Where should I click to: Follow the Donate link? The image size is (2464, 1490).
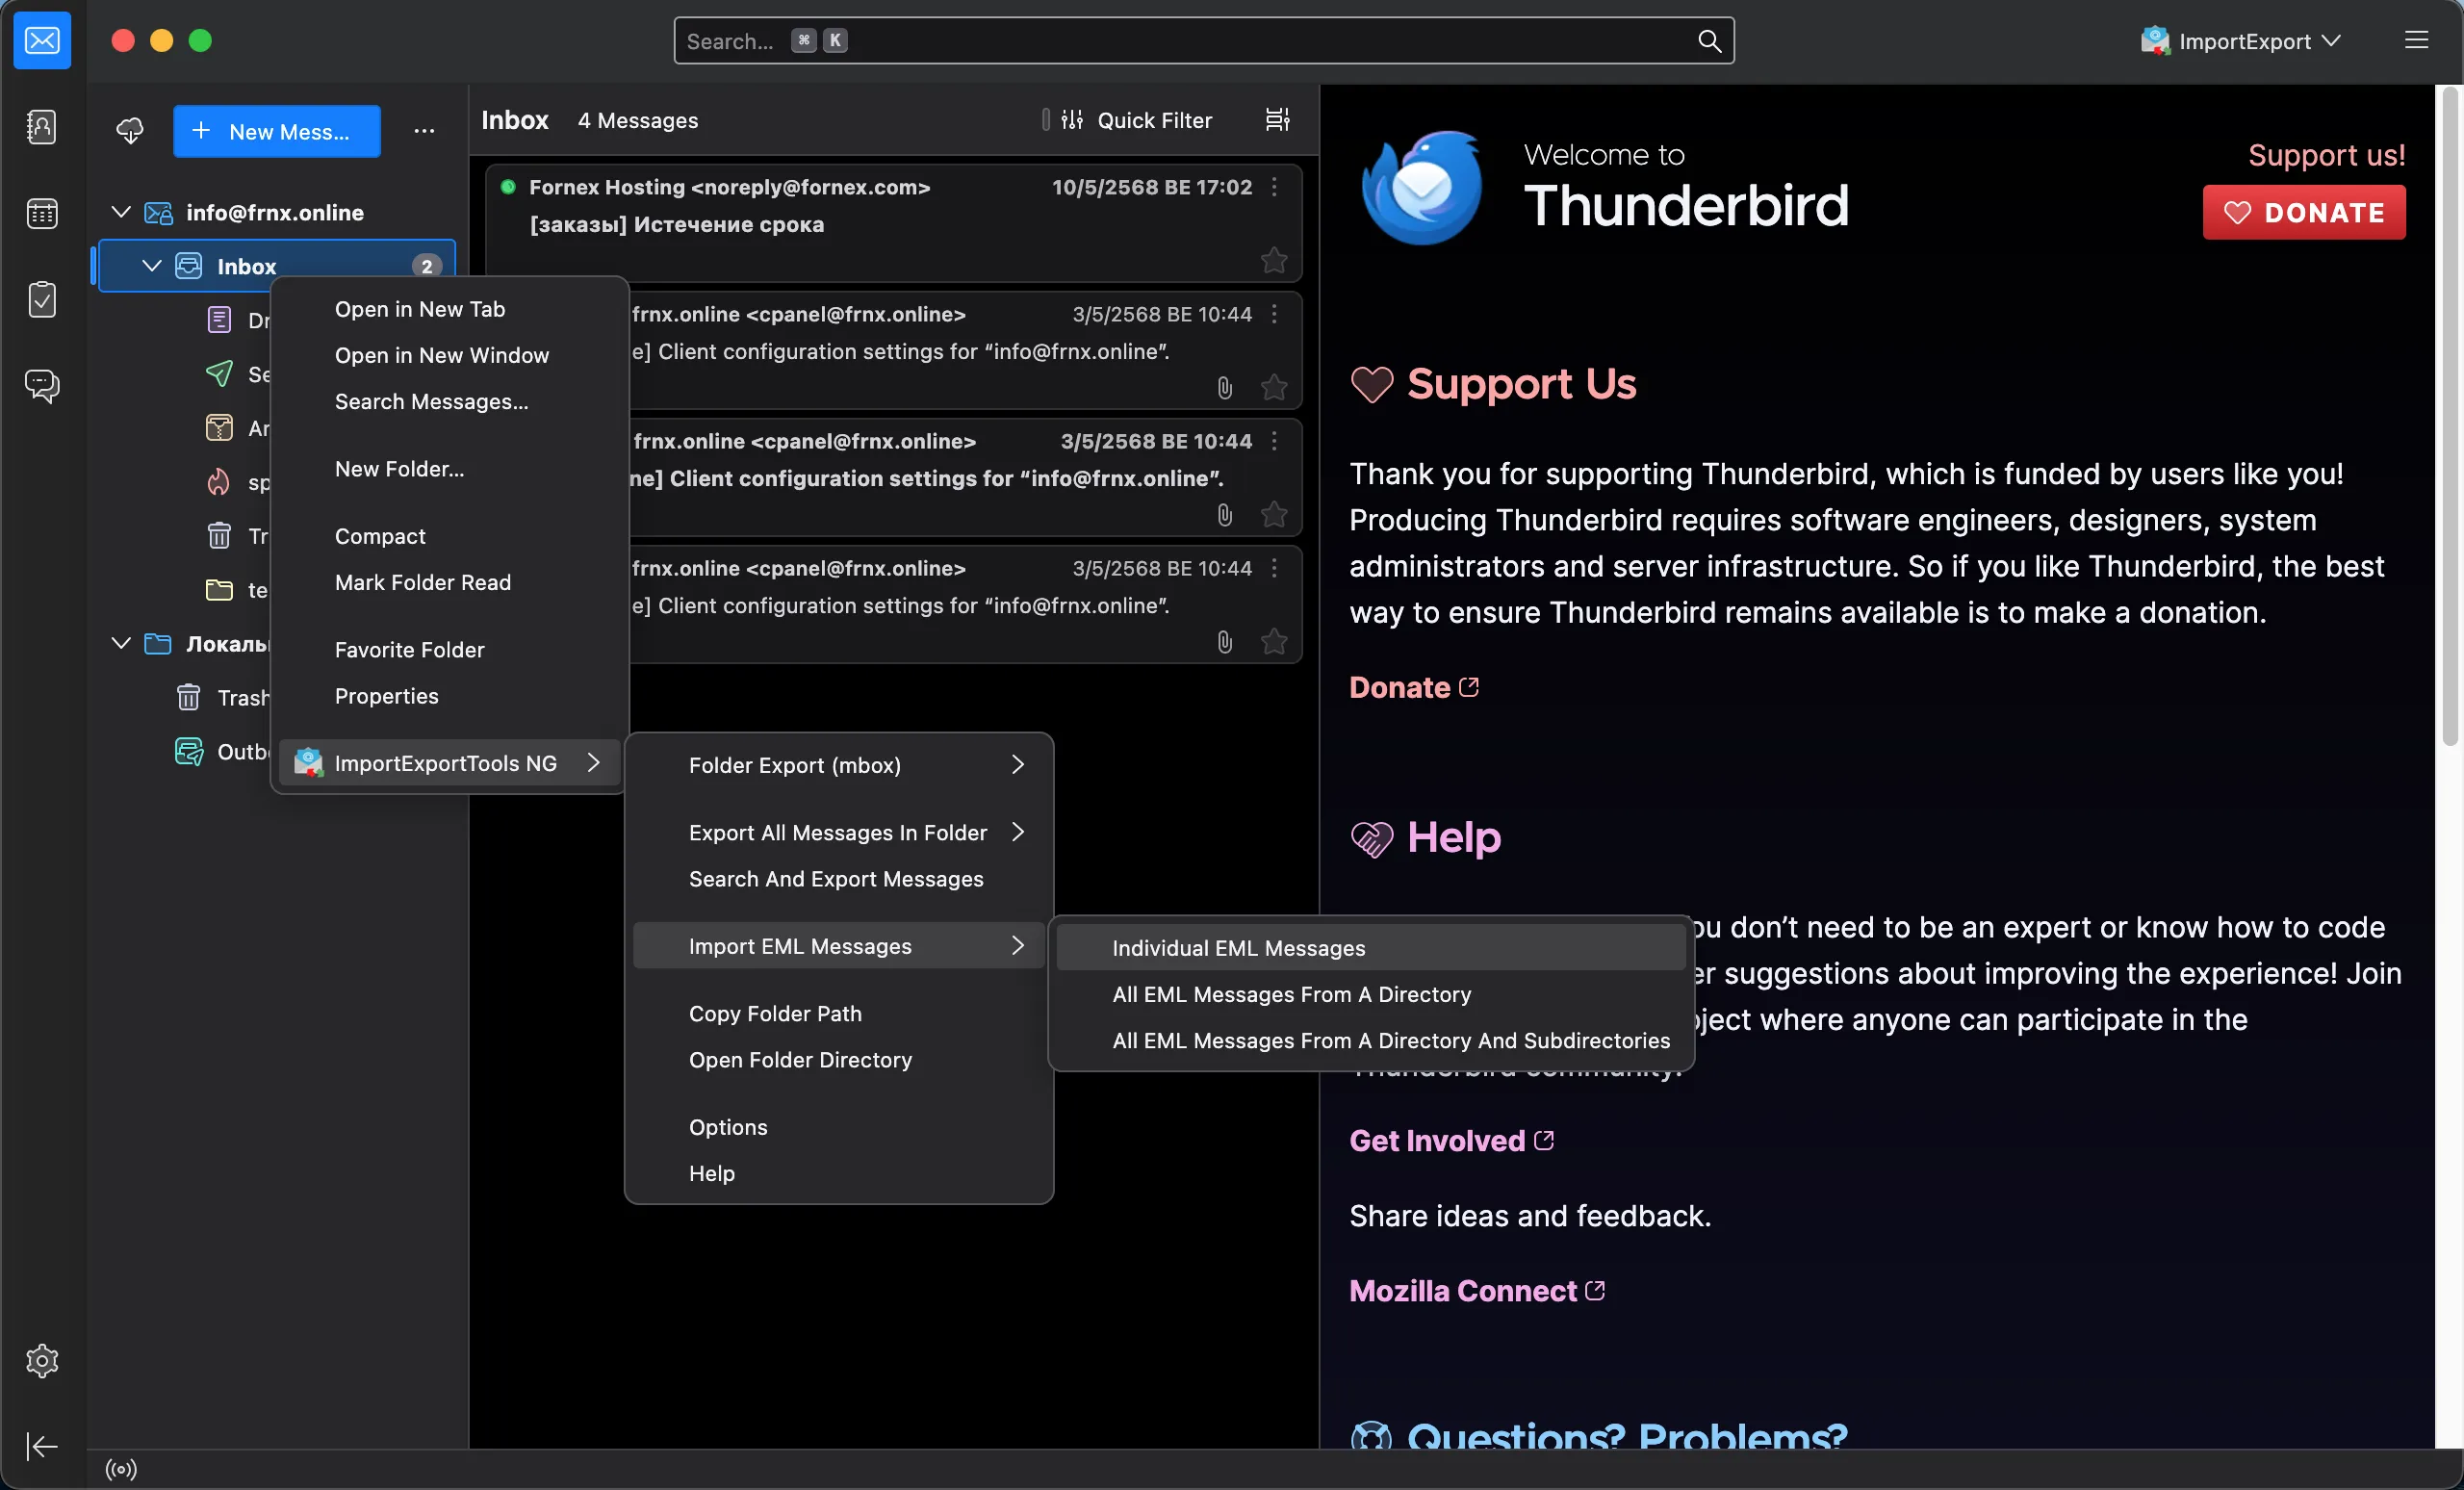click(x=1413, y=687)
